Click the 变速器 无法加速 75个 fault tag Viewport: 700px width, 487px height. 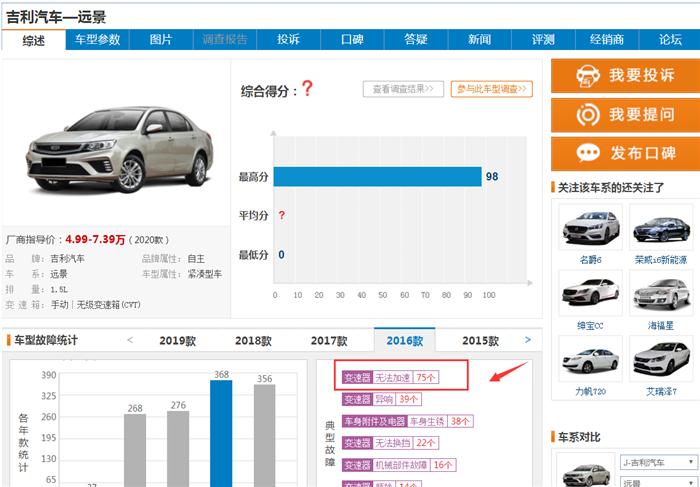(x=391, y=378)
